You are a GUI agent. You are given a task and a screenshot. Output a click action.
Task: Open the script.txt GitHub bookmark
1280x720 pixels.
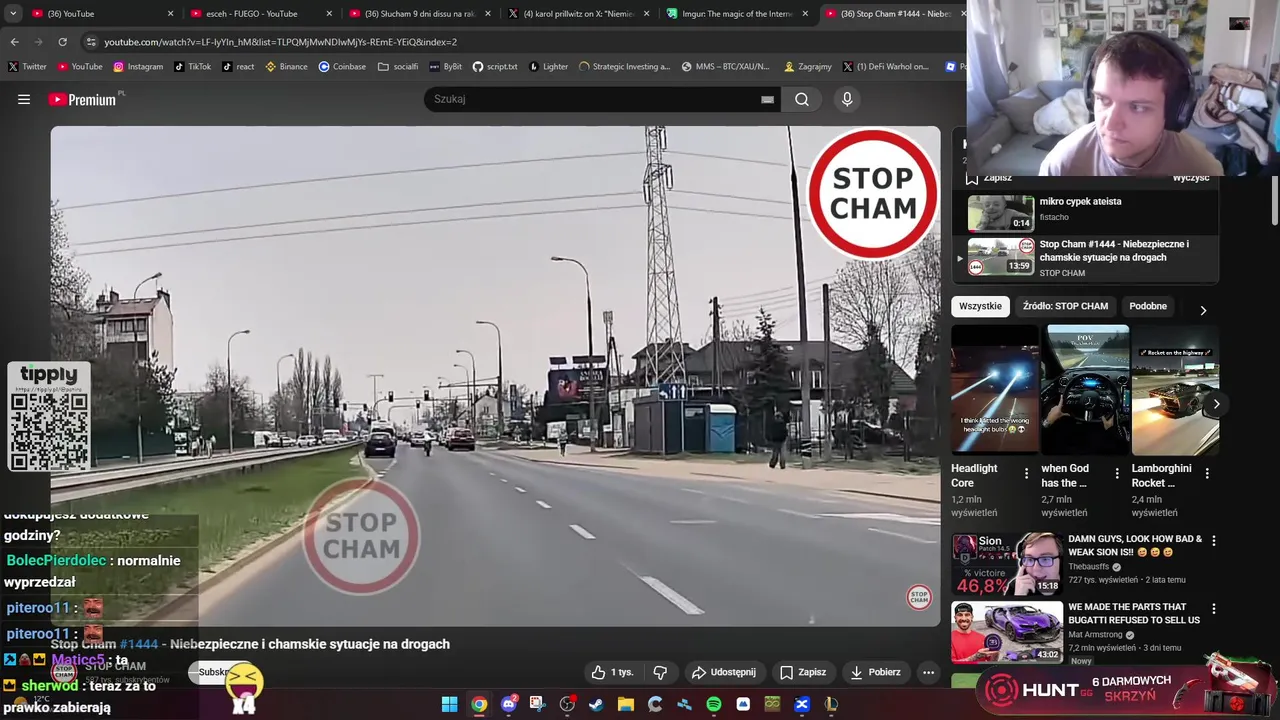click(495, 67)
